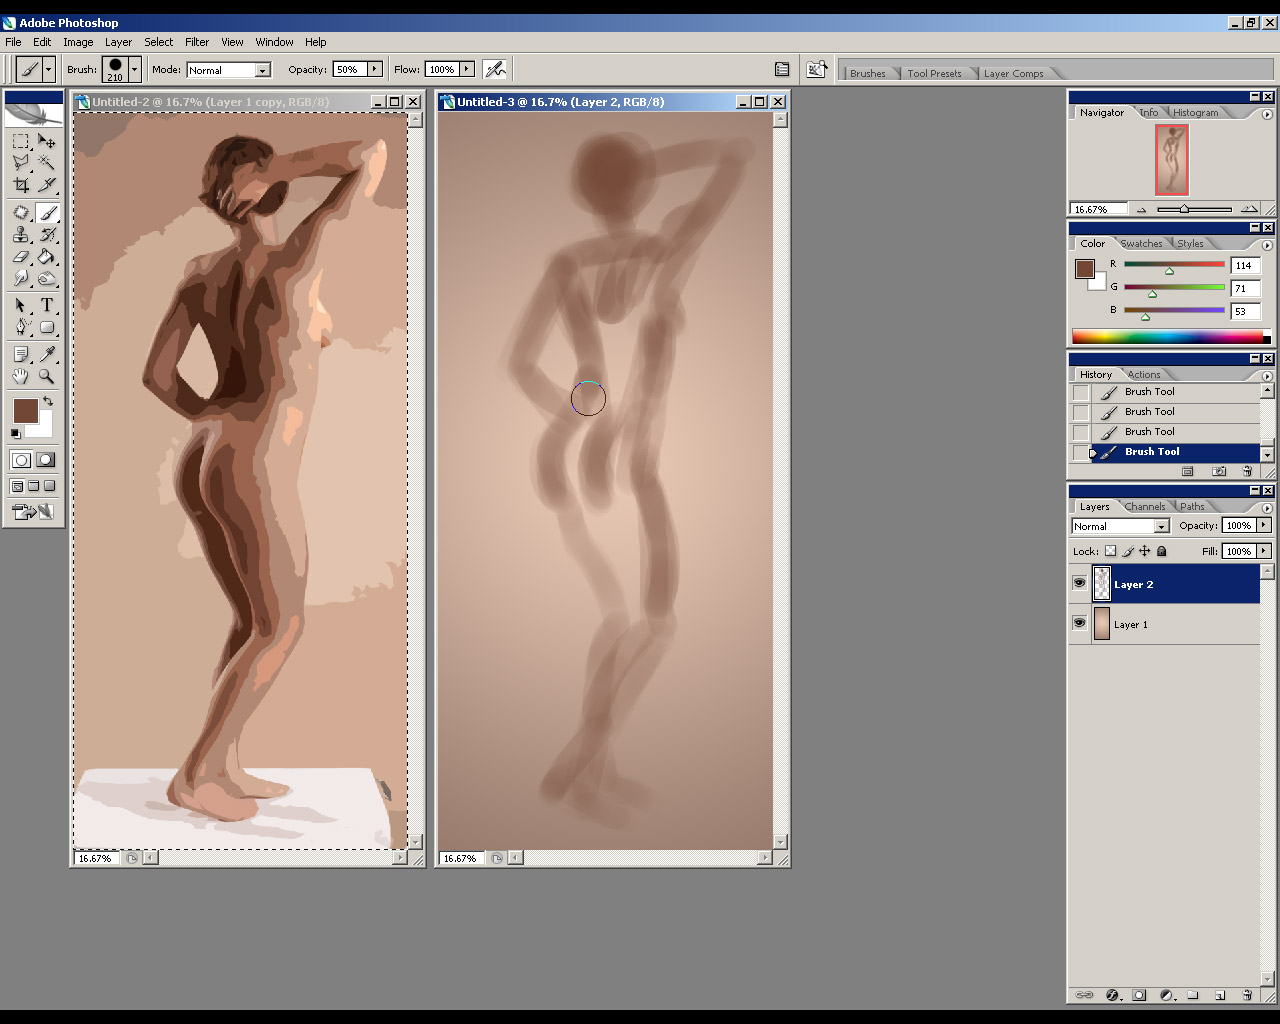Screen dimensions: 1280x1024
Task: Open the Swatches tab in Color panel
Action: point(1141,244)
